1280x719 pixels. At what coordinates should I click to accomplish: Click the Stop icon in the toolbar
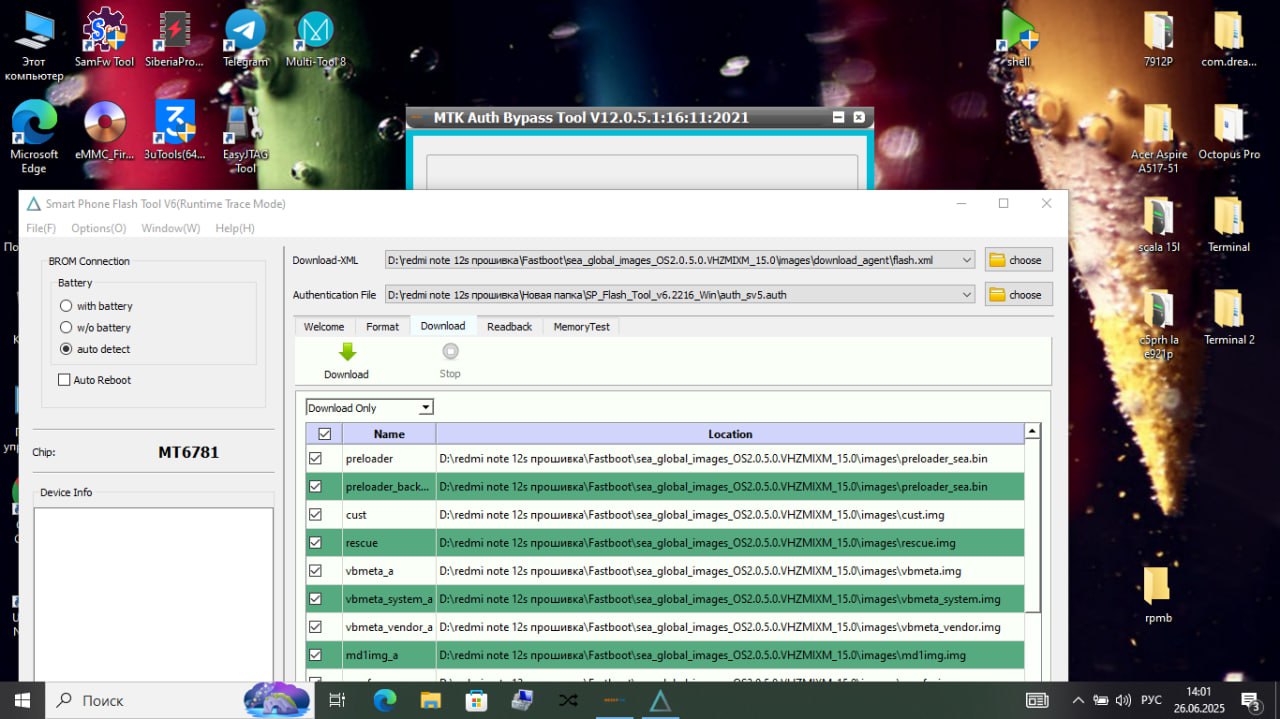pos(450,351)
